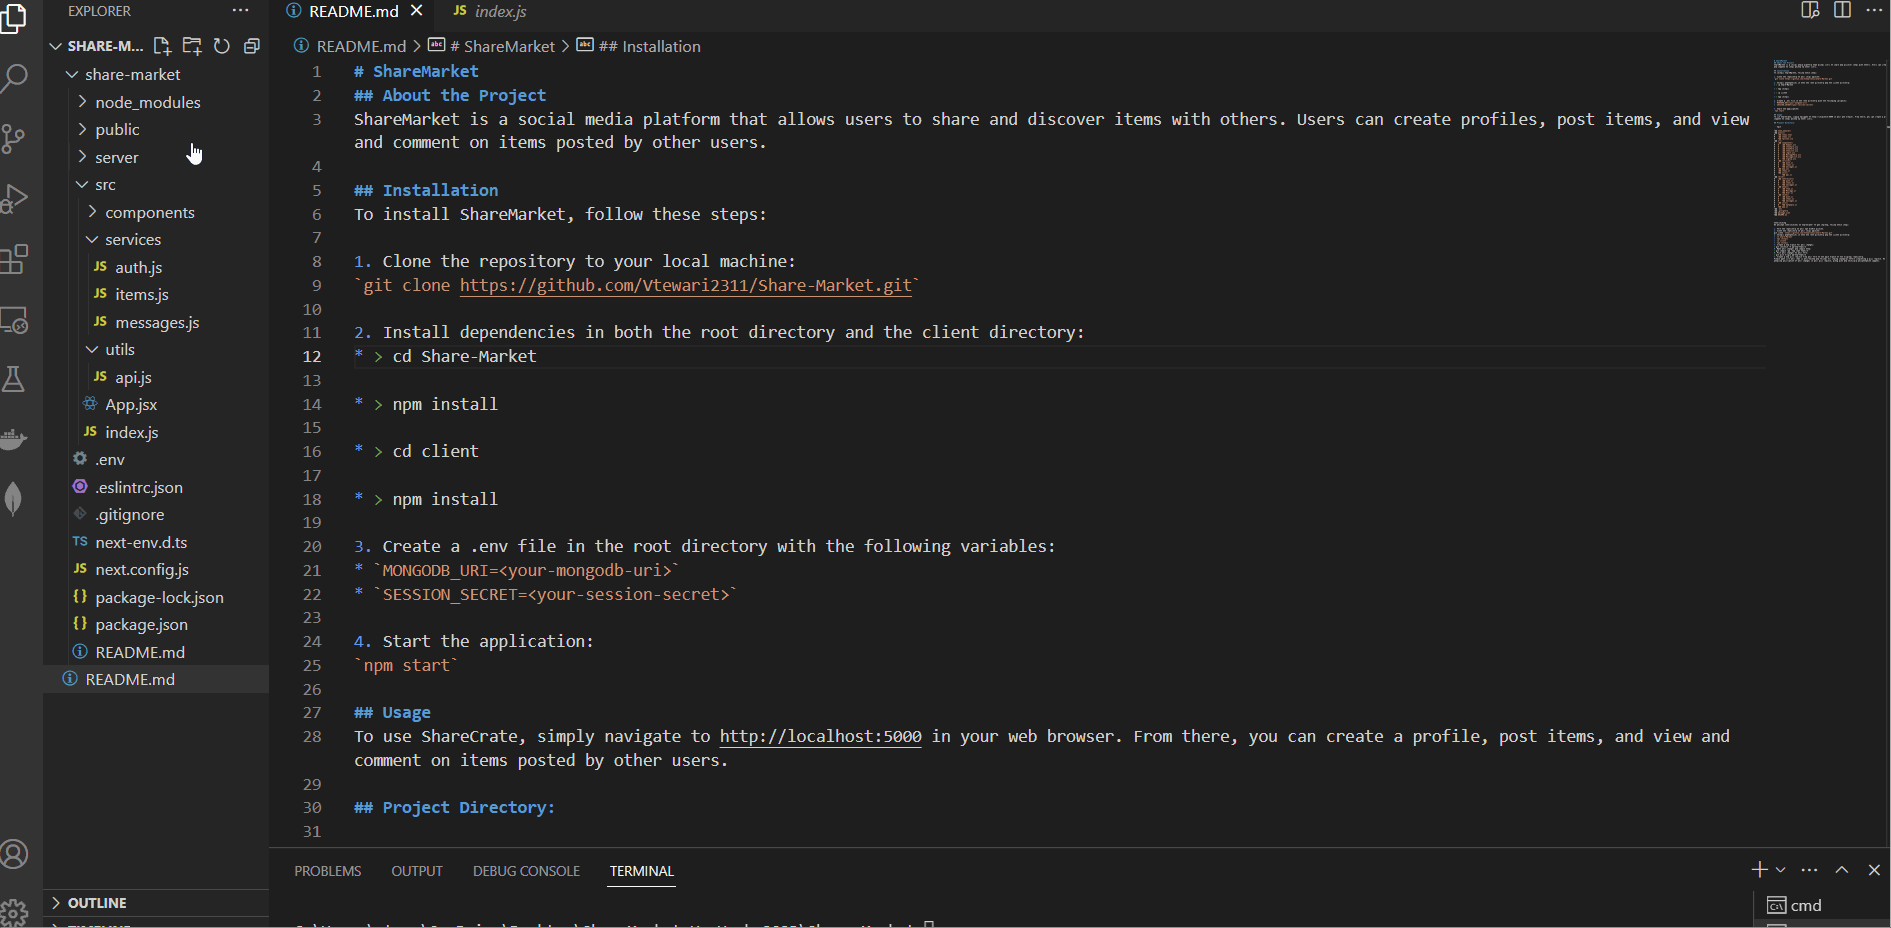The image size is (1891, 928).
Task: Open the Extensions view
Action: point(14,259)
